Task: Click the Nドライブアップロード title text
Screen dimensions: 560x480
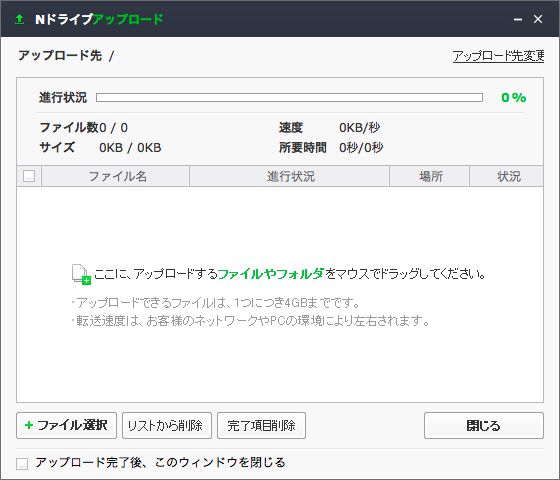Action: click(x=99, y=19)
